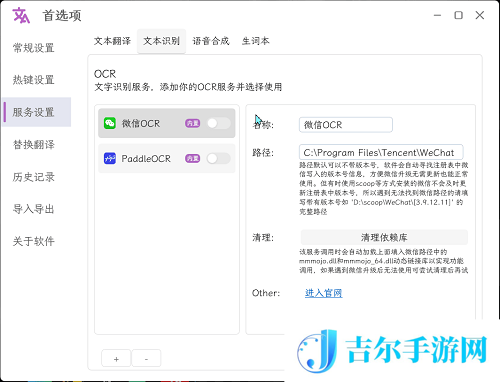Open 热键设置 in the sidebar
The image size is (500, 382).
[33, 80]
